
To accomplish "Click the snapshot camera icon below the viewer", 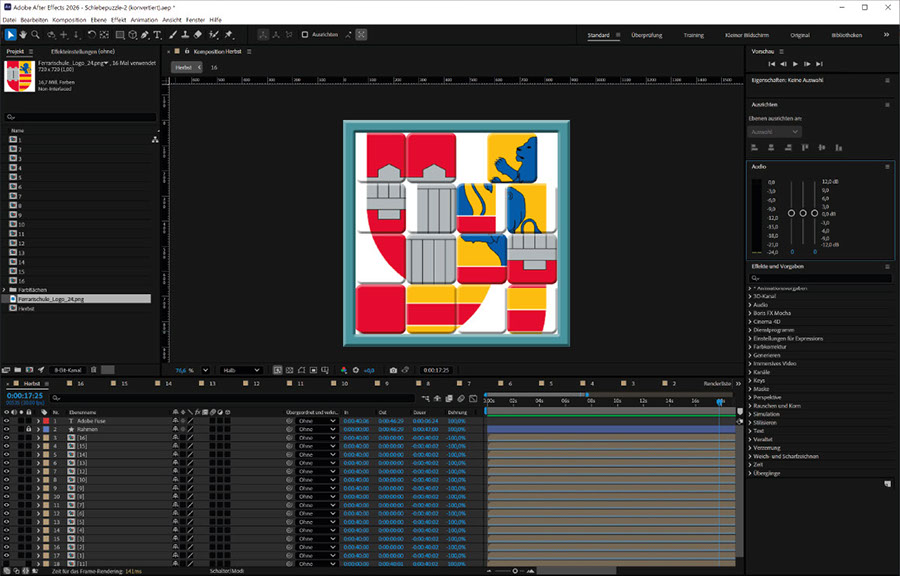I will (393, 370).
